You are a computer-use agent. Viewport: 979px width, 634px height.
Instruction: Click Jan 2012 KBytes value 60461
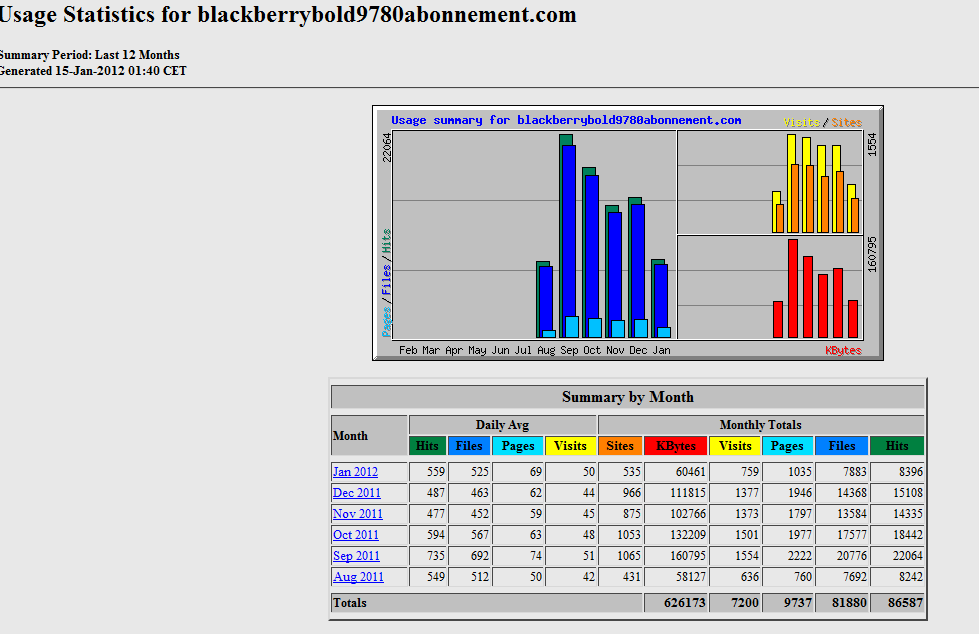(690, 472)
